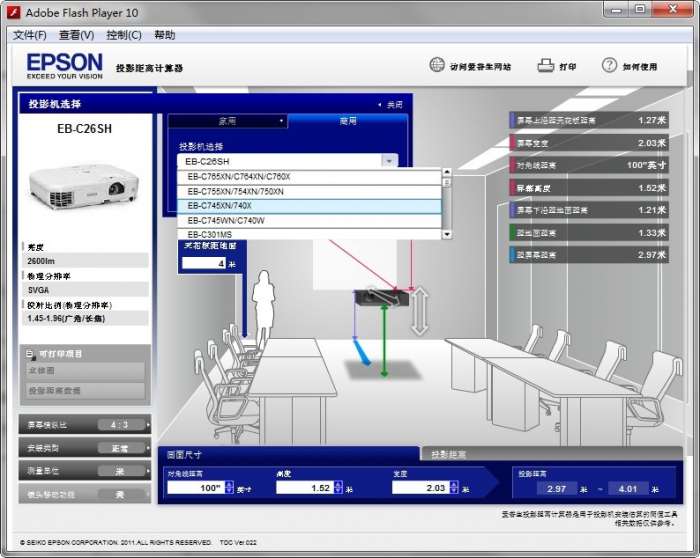Click the globe icon for Epson website
Screen dimensions: 700x558
437,65
